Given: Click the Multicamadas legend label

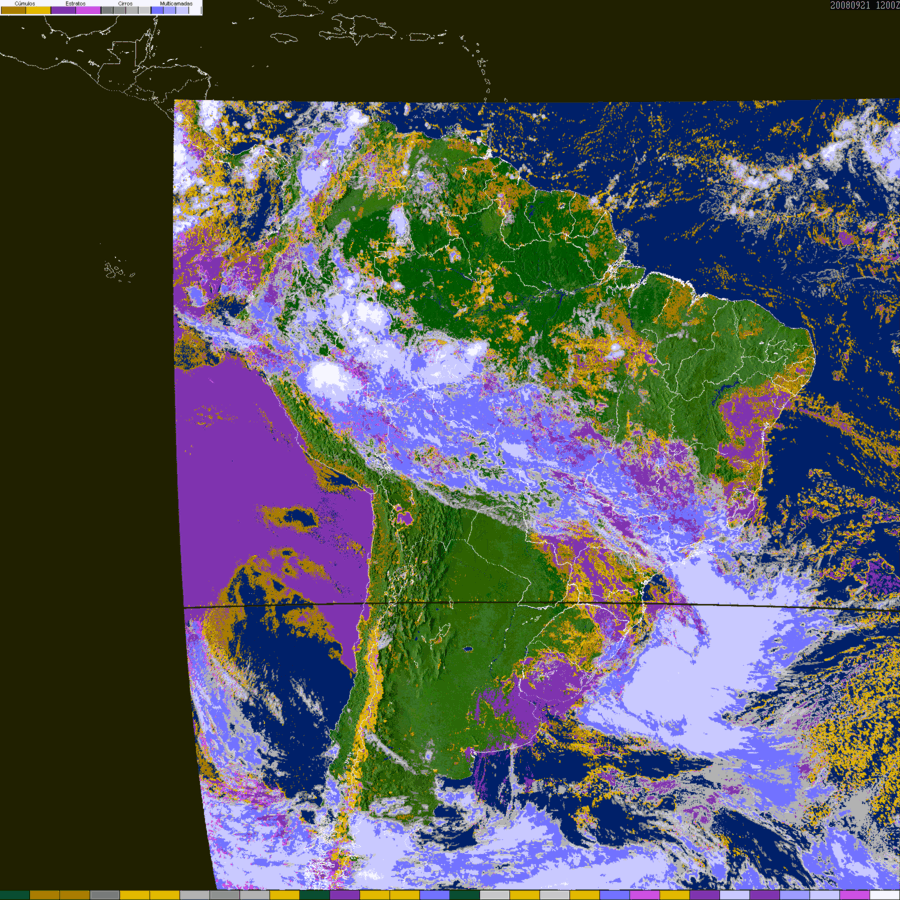Looking at the screenshot, I should [176, 3].
